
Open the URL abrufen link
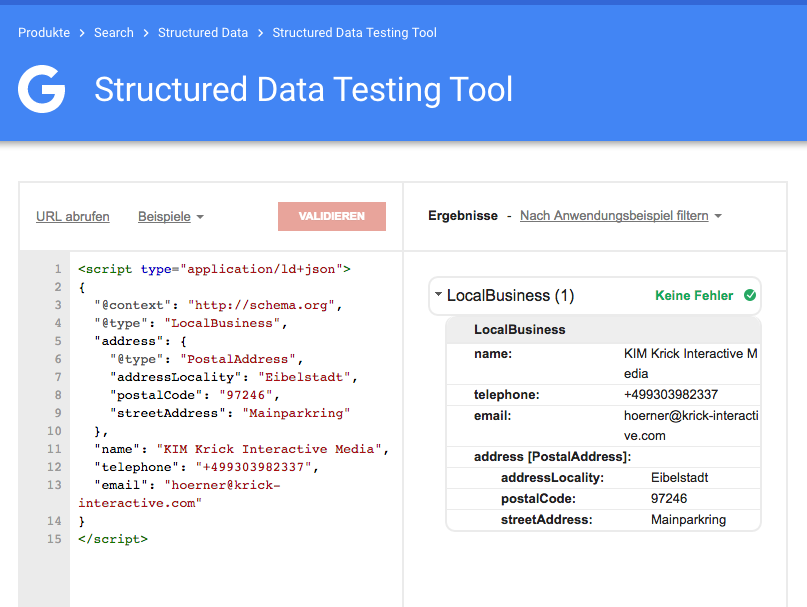coord(73,217)
